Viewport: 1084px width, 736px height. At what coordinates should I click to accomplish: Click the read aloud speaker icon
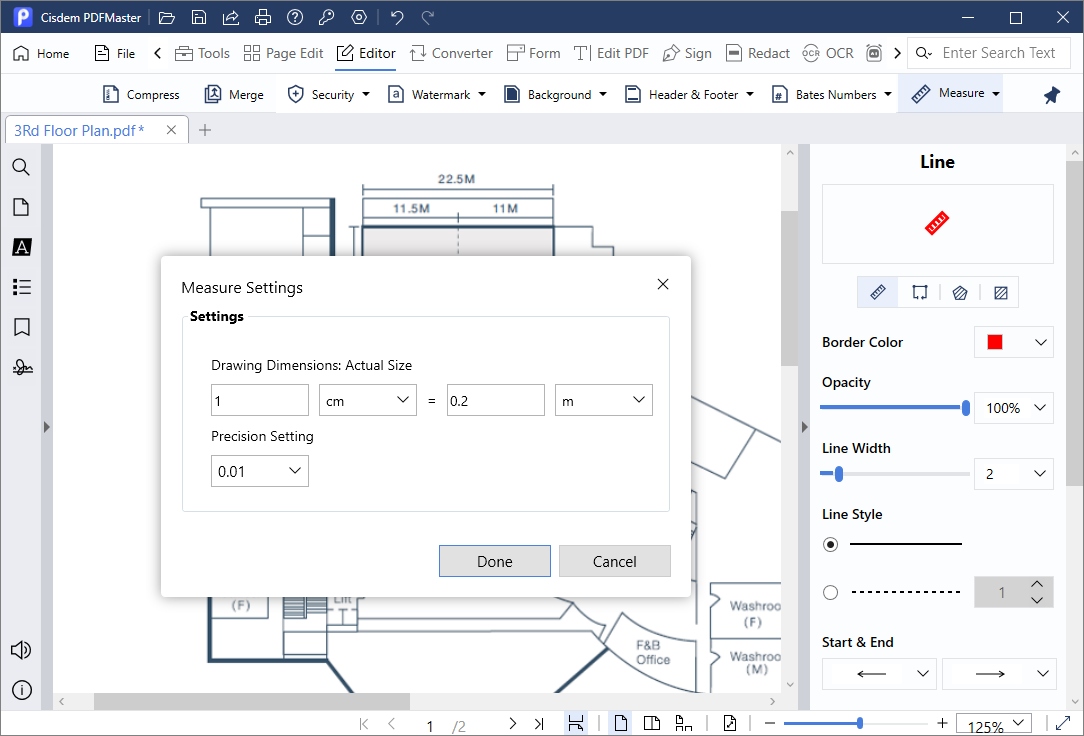21,650
